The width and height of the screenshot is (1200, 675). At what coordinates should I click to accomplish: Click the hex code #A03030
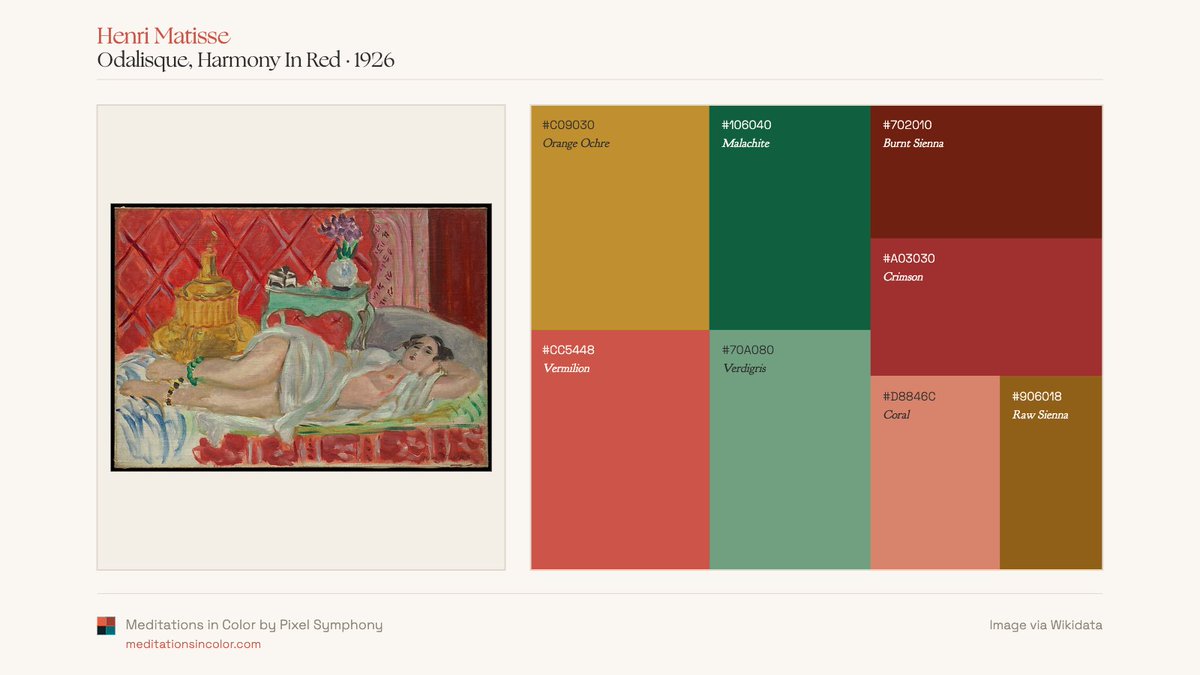pos(909,259)
